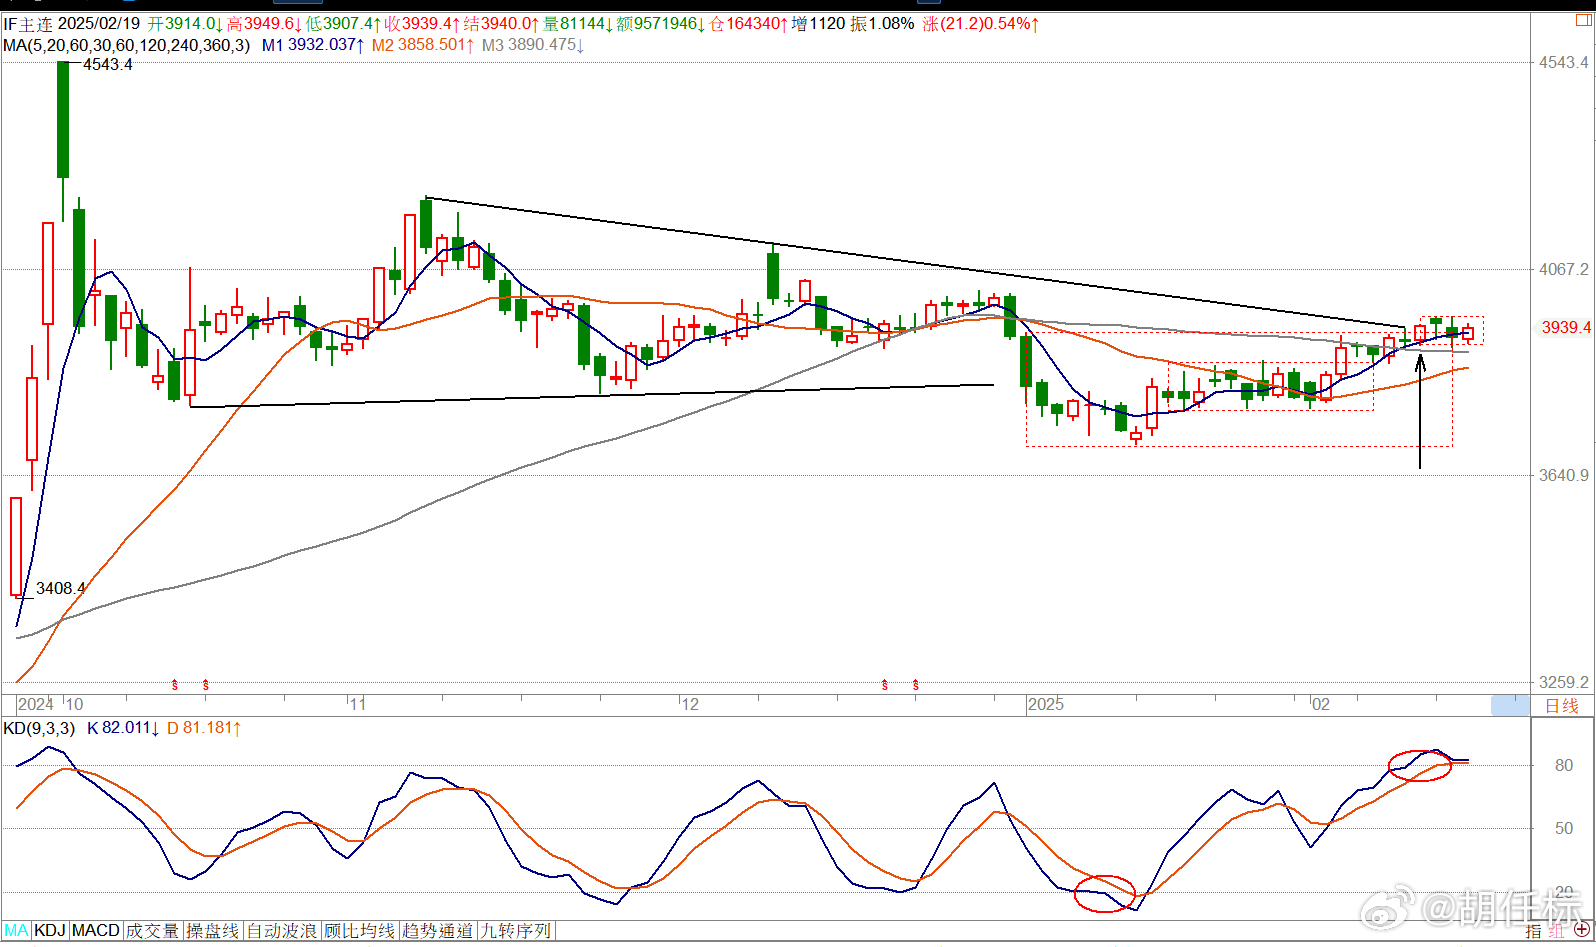Click the M3 3890.475 moving average value
Viewport: 1596px width, 947px height.
point(533,45)
